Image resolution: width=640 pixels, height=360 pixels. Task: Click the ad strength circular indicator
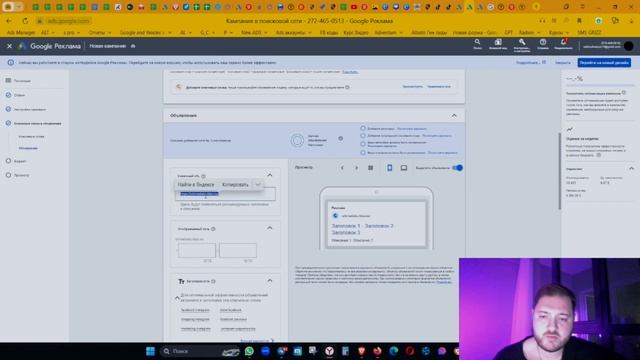297,140
